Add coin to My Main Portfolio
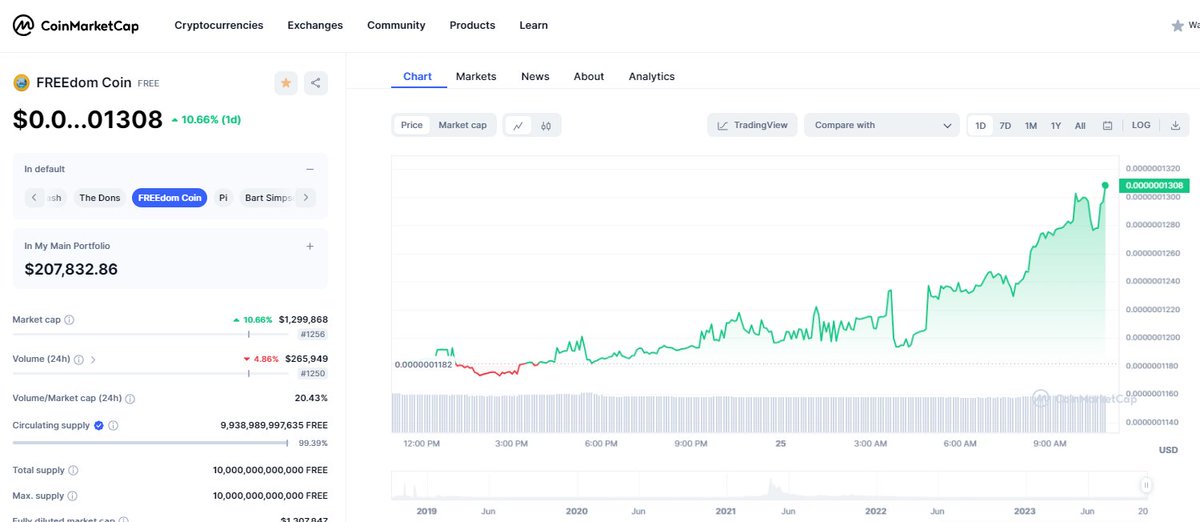Image resolution: width=1200 pixels, height=522 pixels. tap(310, 246)
